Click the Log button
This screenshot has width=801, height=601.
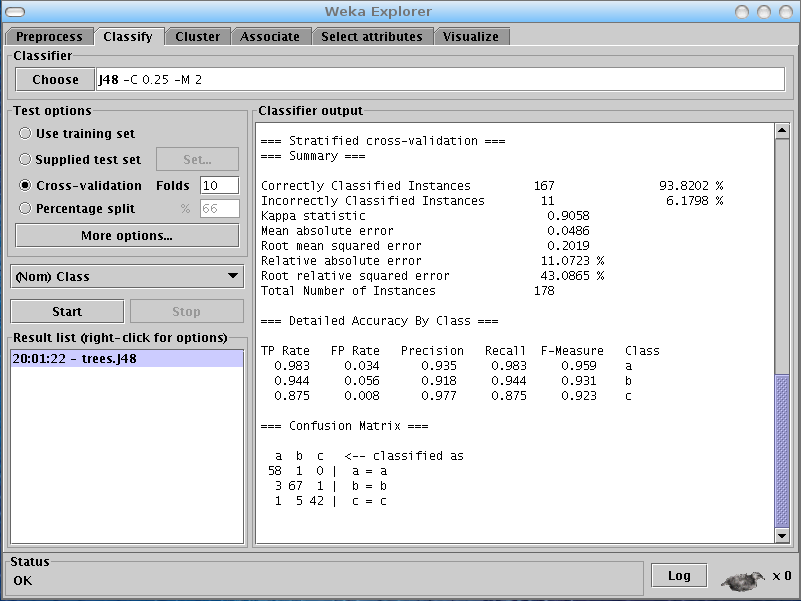pos(678,575)
